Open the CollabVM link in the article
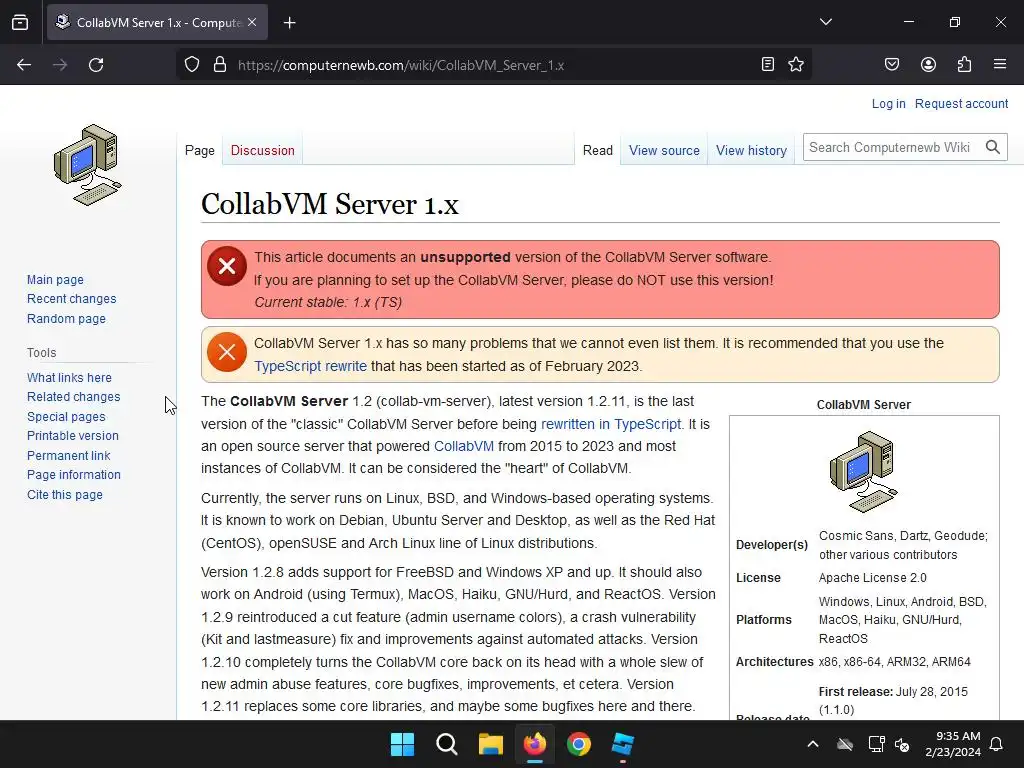This screenshot has height=768, width=1024. (464, 446)
